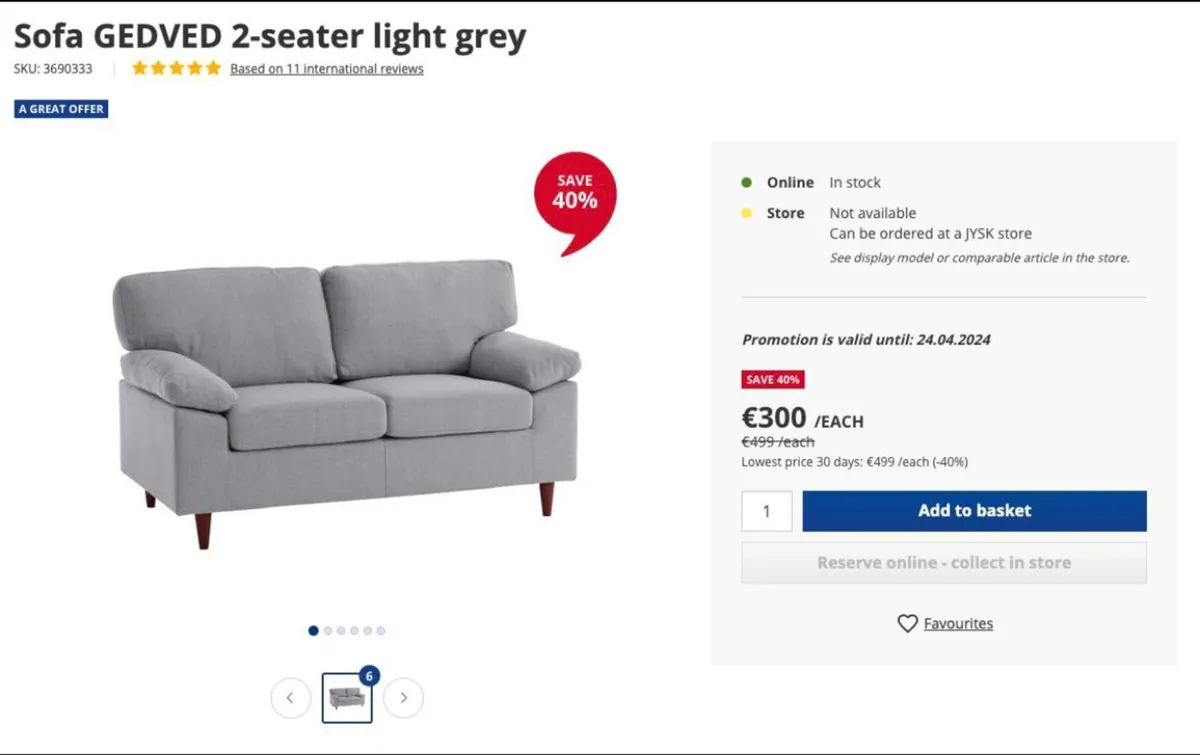This screenshot has height=755, width=1200.
Task: Click the five-star rating icons
Action: (x=176, y=69)
